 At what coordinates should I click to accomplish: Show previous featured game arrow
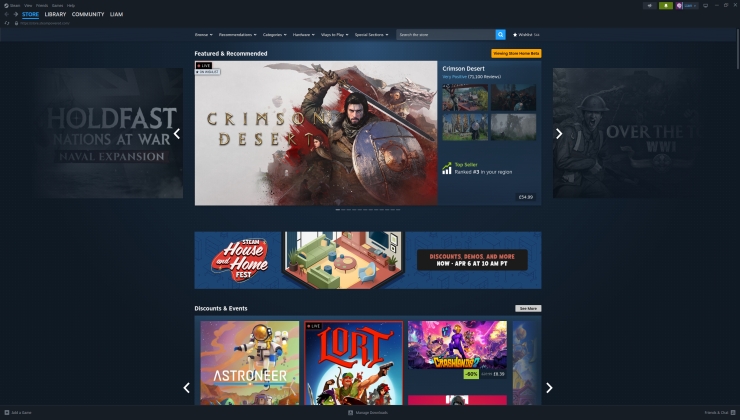click(x=177, y=134)
